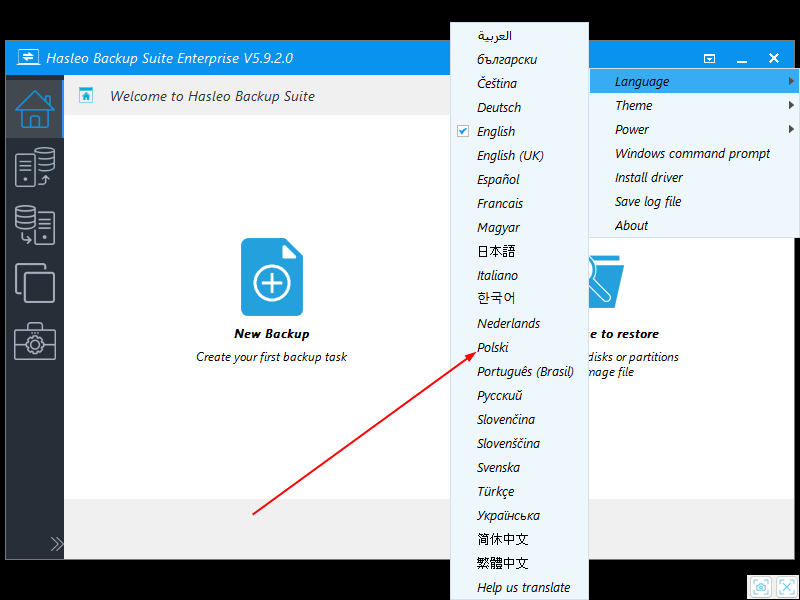Click the browse image to restore icon
The width and height of the screenshot is (800, 600).
pyautogui.click(x=607, y=281)
